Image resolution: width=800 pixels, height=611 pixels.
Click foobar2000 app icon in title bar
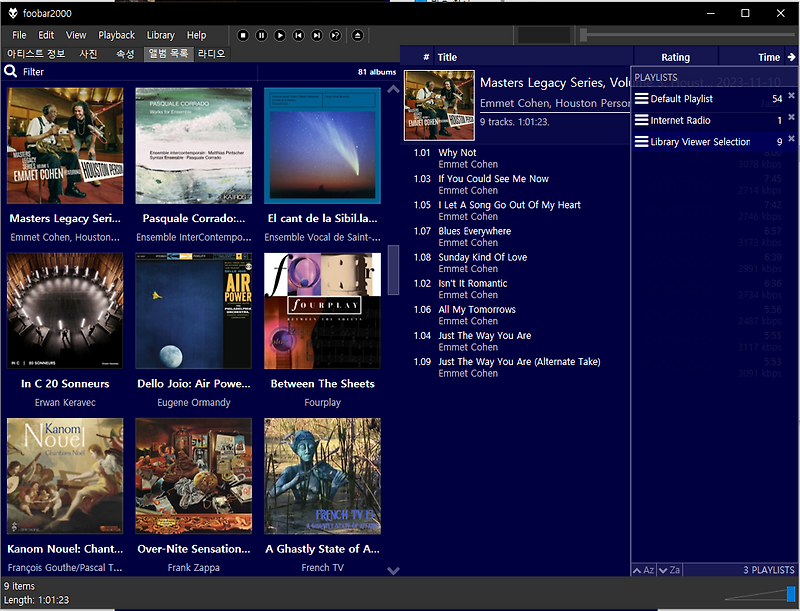[x=13, y=13]
